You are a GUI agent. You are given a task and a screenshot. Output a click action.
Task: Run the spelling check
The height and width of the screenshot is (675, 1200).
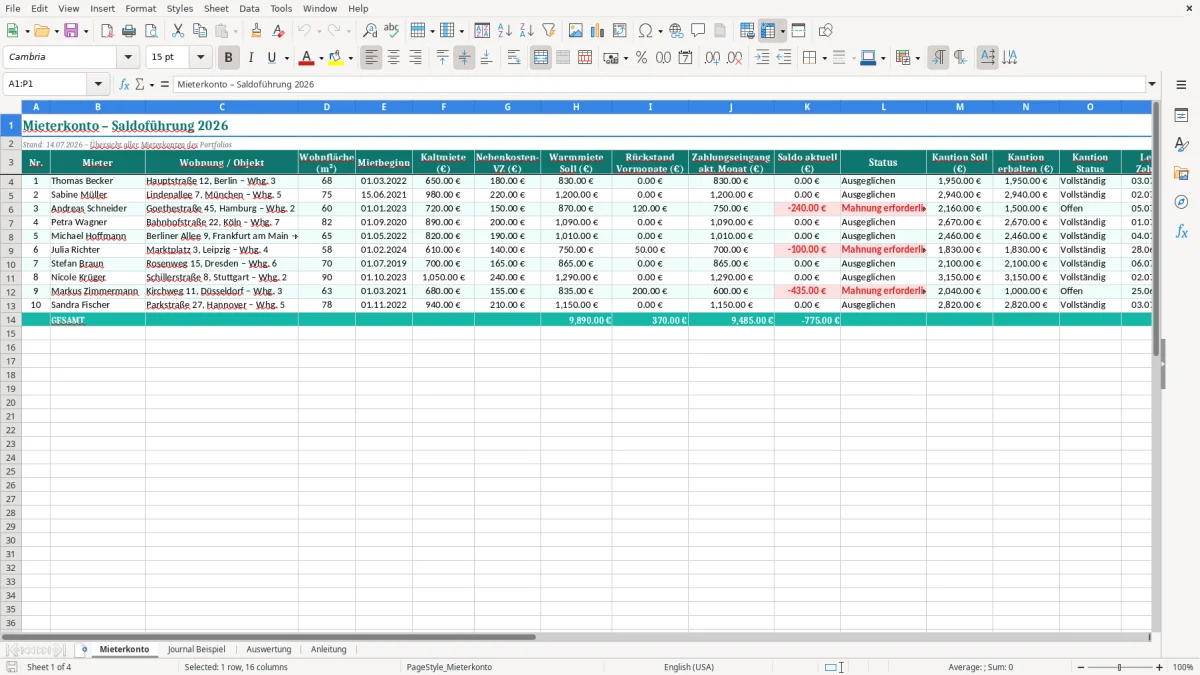pyautogui.click(x=391, y=31)
